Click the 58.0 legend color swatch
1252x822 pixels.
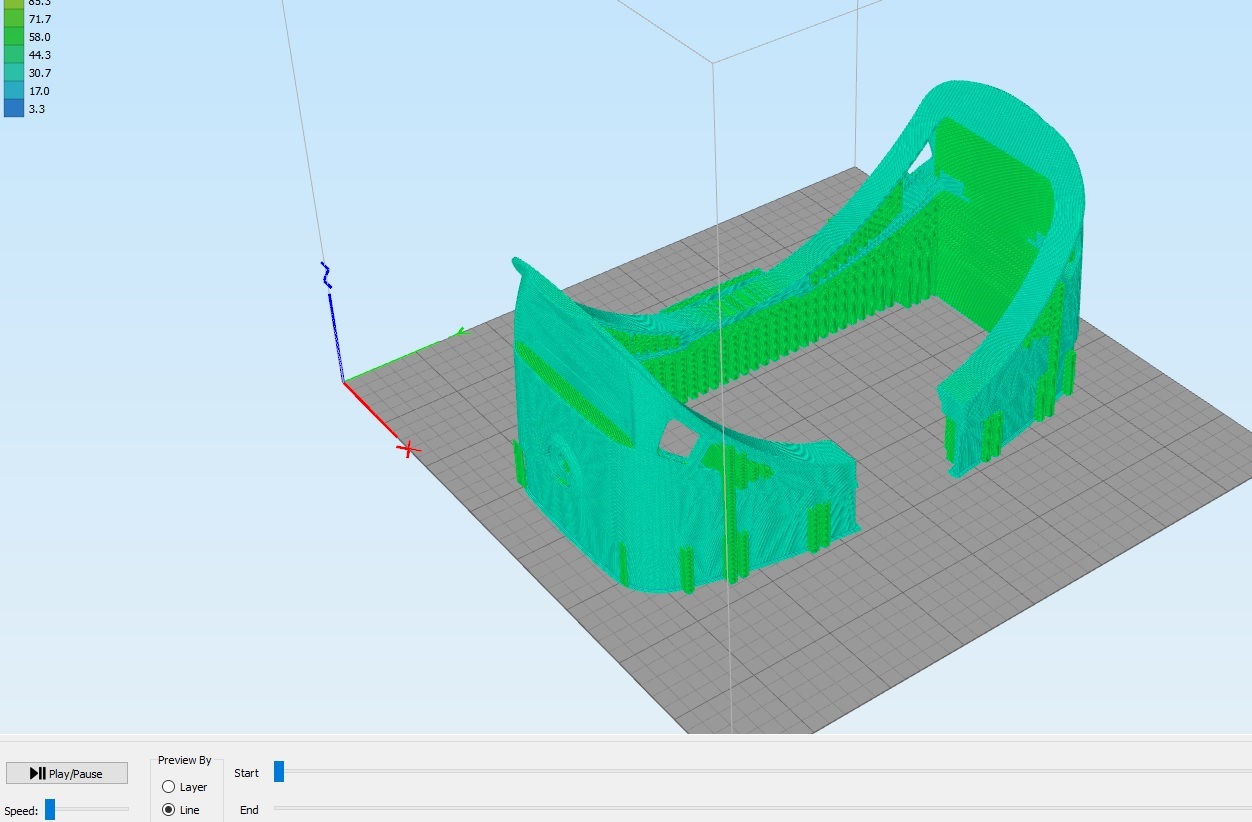tap(14, 37)
